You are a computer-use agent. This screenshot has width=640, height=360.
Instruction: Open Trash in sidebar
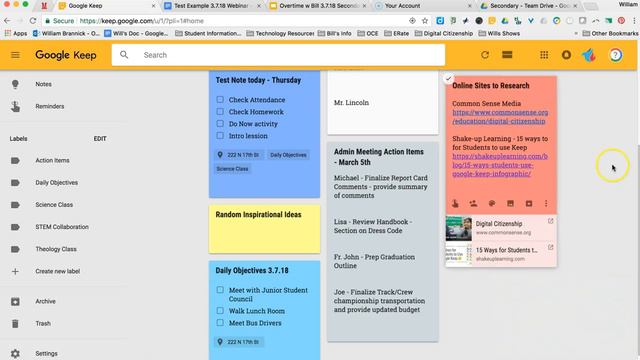[x=43, y=323]
